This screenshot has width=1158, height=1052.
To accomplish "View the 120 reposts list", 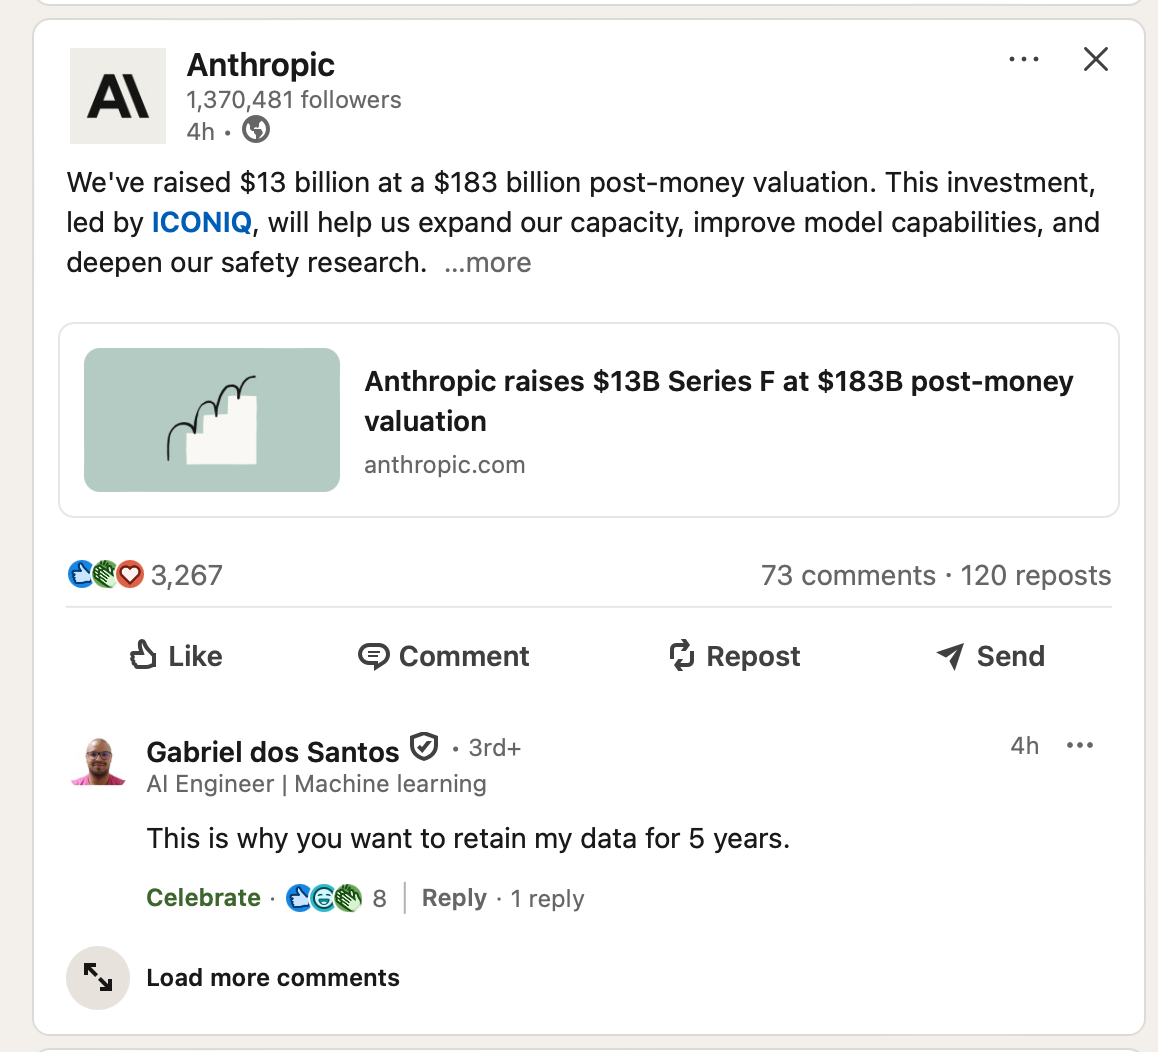I will [x=1035, y=576].
